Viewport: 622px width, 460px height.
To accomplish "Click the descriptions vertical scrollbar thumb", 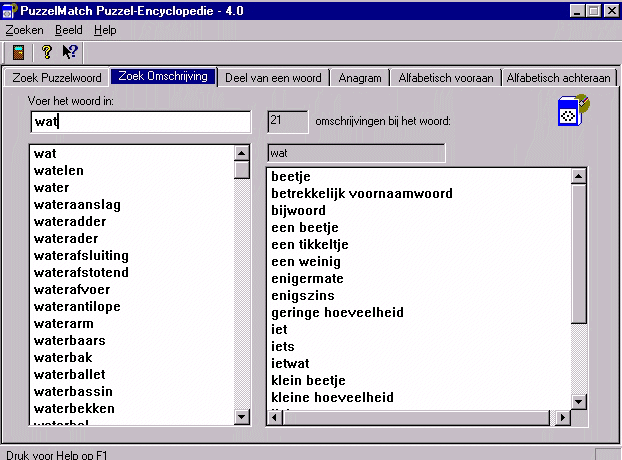I will (579, 253).
